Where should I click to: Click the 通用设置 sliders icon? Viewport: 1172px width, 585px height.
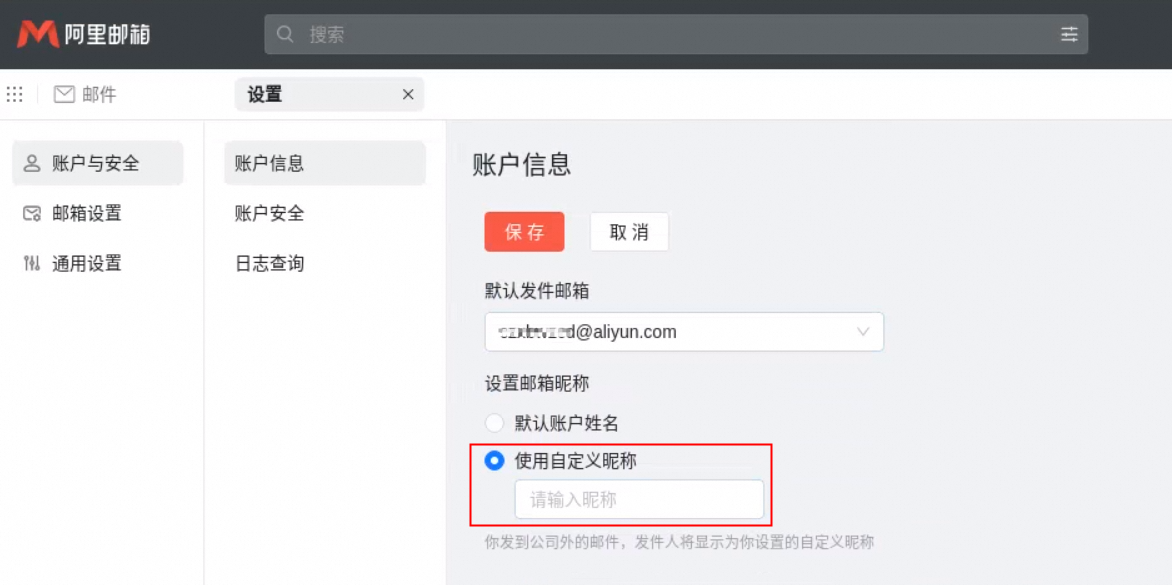29,263
